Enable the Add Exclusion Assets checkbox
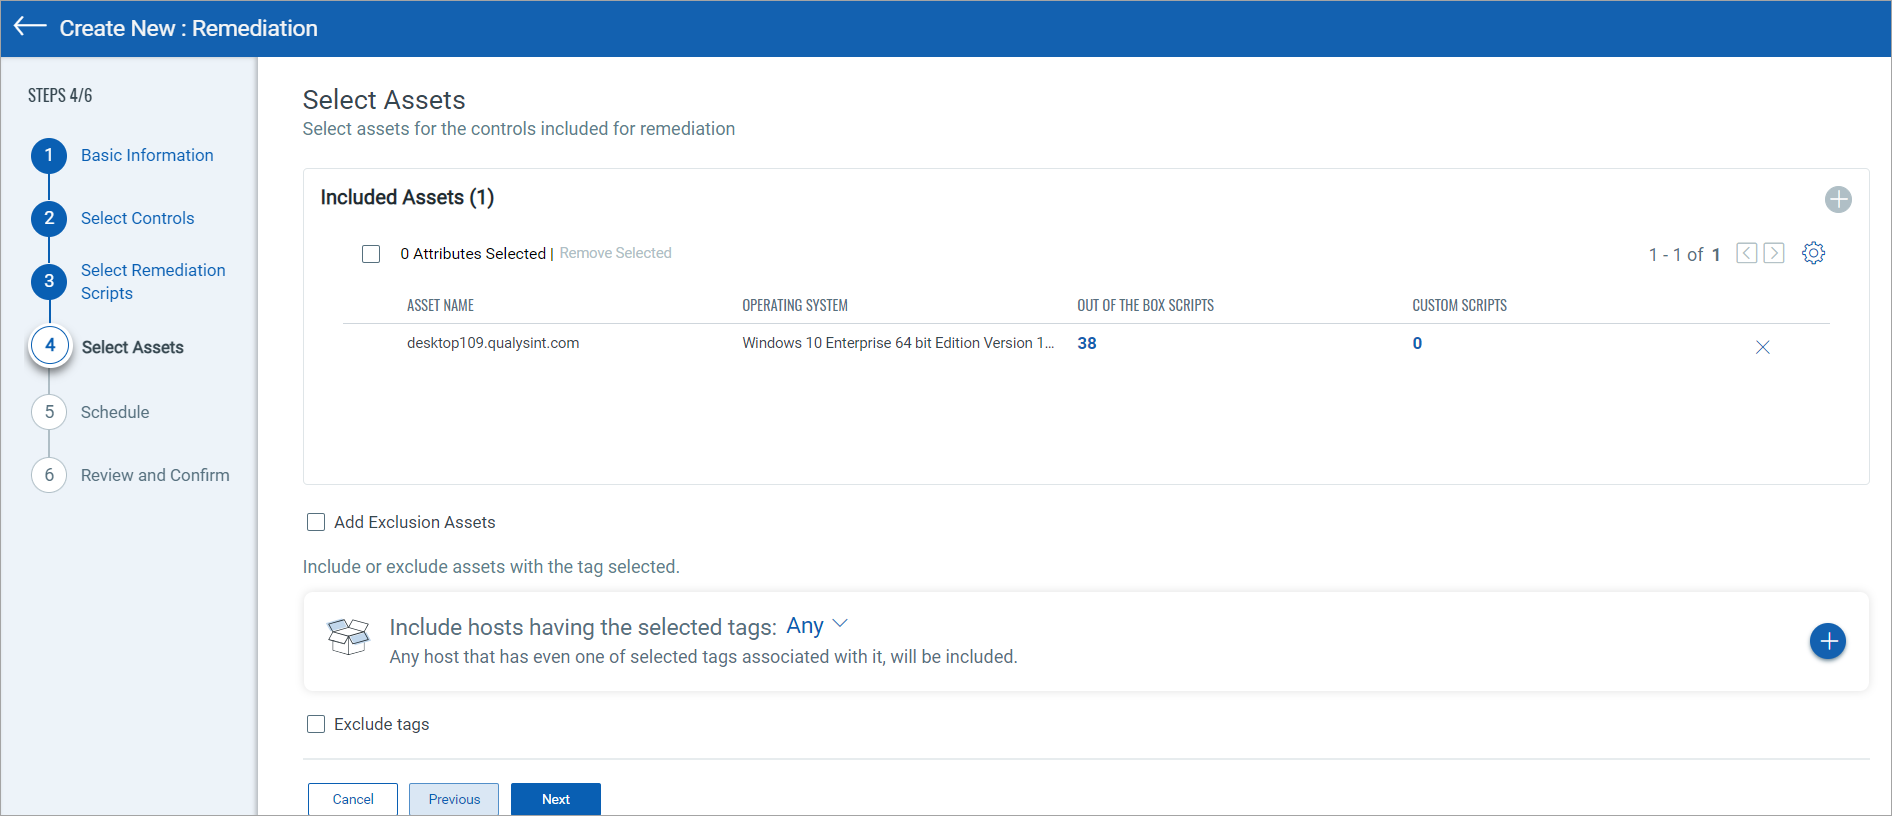This screenshot has height=816, width=1892. [x=316, y=522]
